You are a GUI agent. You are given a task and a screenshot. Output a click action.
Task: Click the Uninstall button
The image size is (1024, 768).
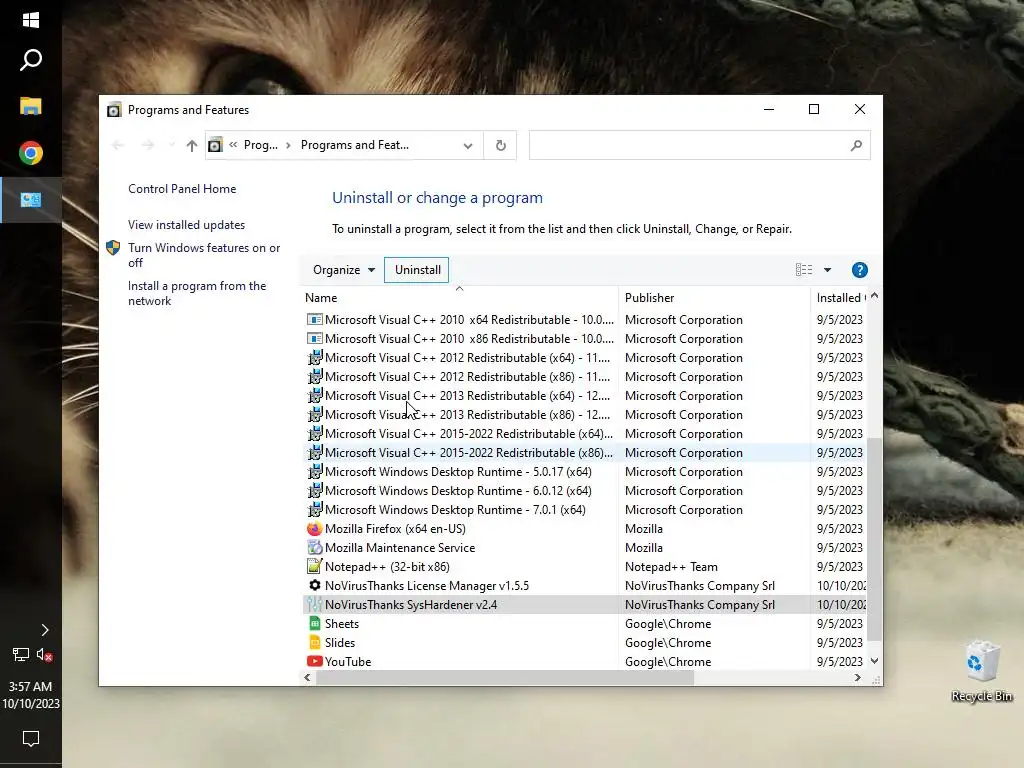(x=417, y=270)
